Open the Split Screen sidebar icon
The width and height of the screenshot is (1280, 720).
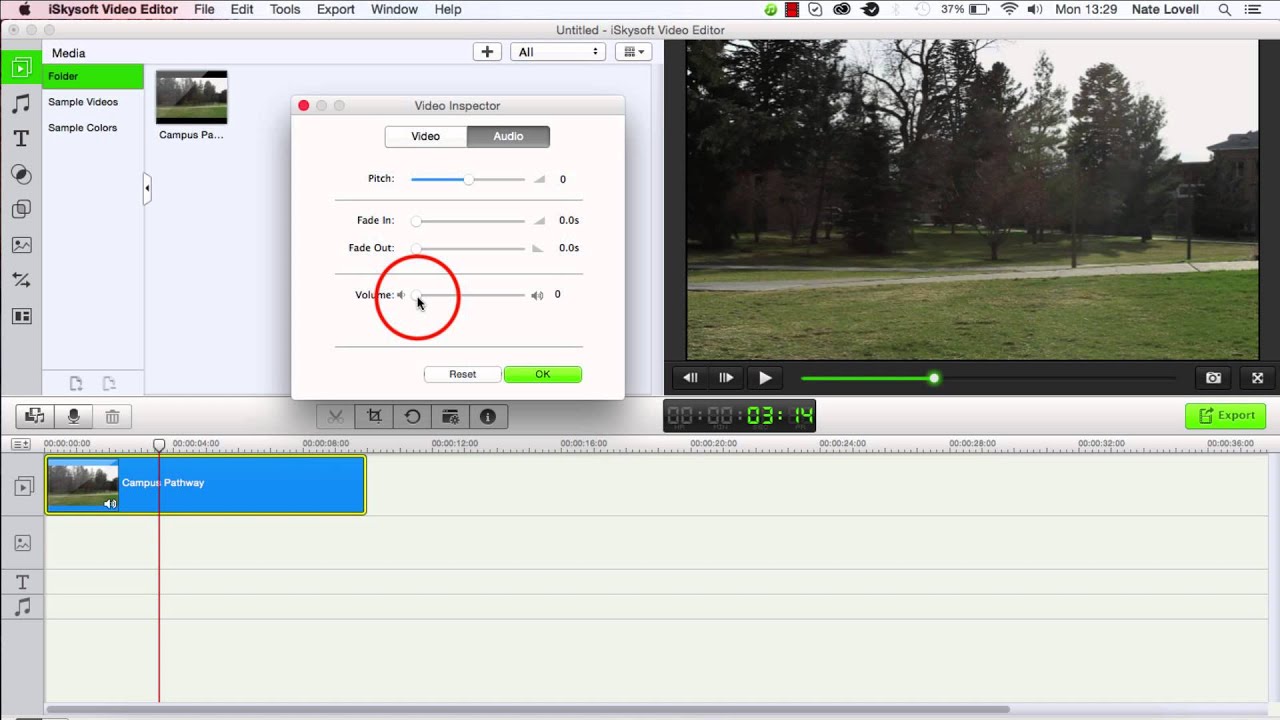coord(21,316)
